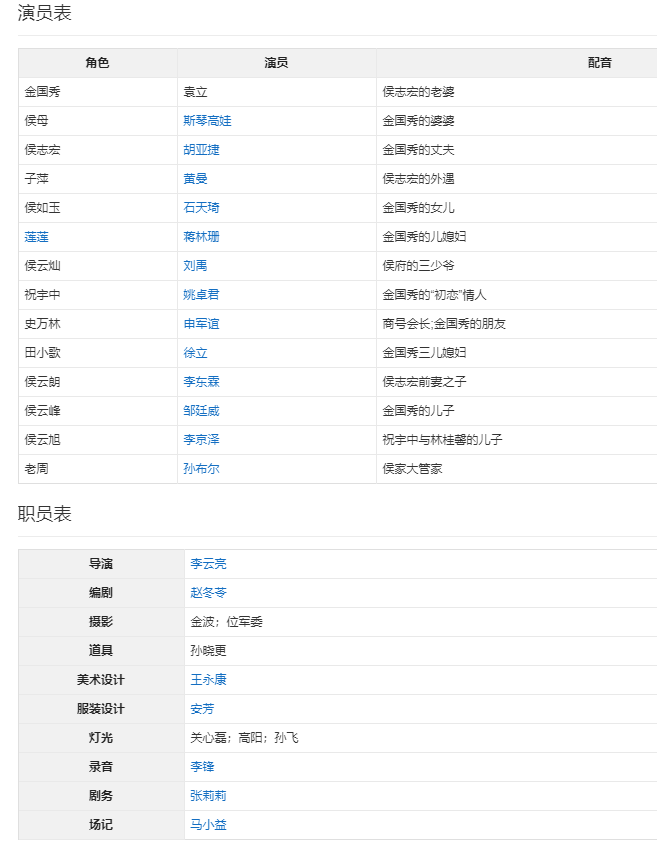657x846 pixels.
Task: Click the description 侯家大管家
Action: tap(412, 469)
